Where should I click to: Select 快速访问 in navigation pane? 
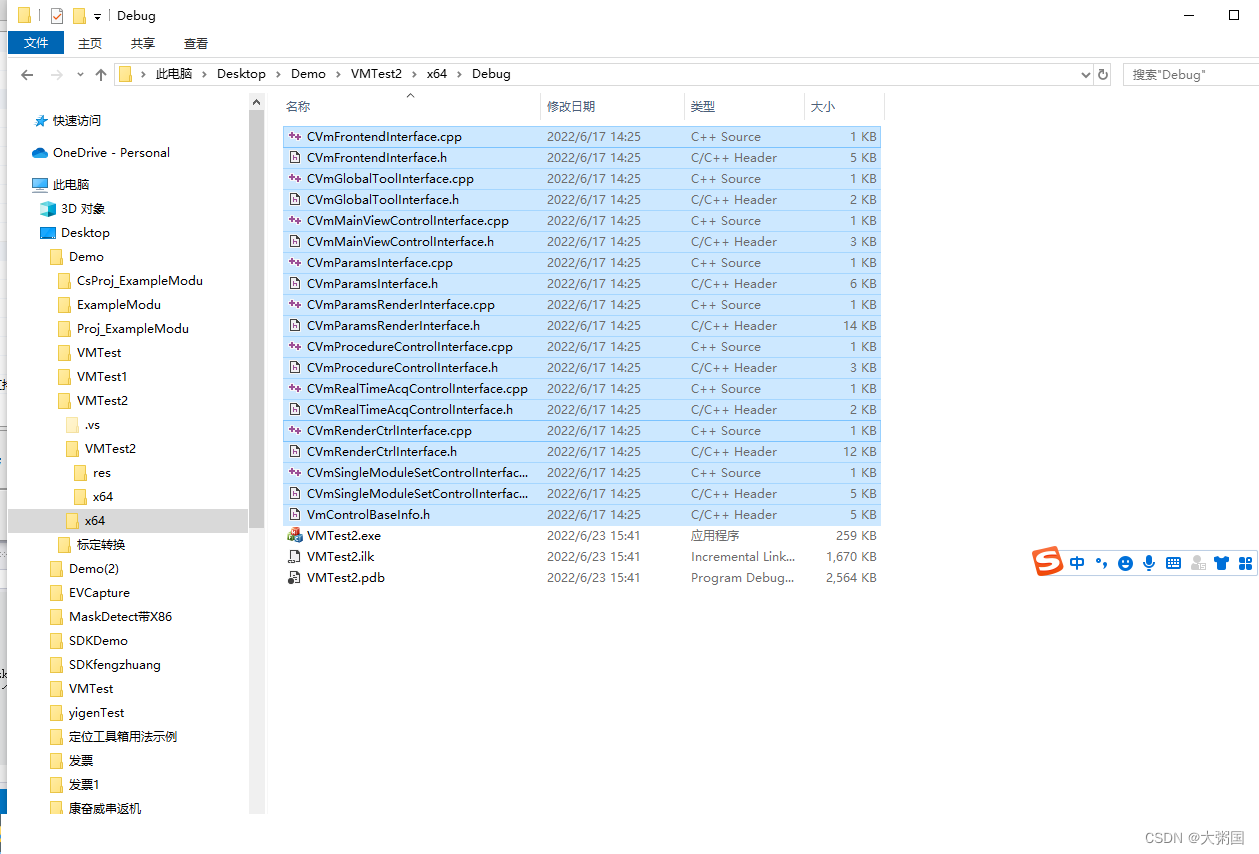coord(77,121)
